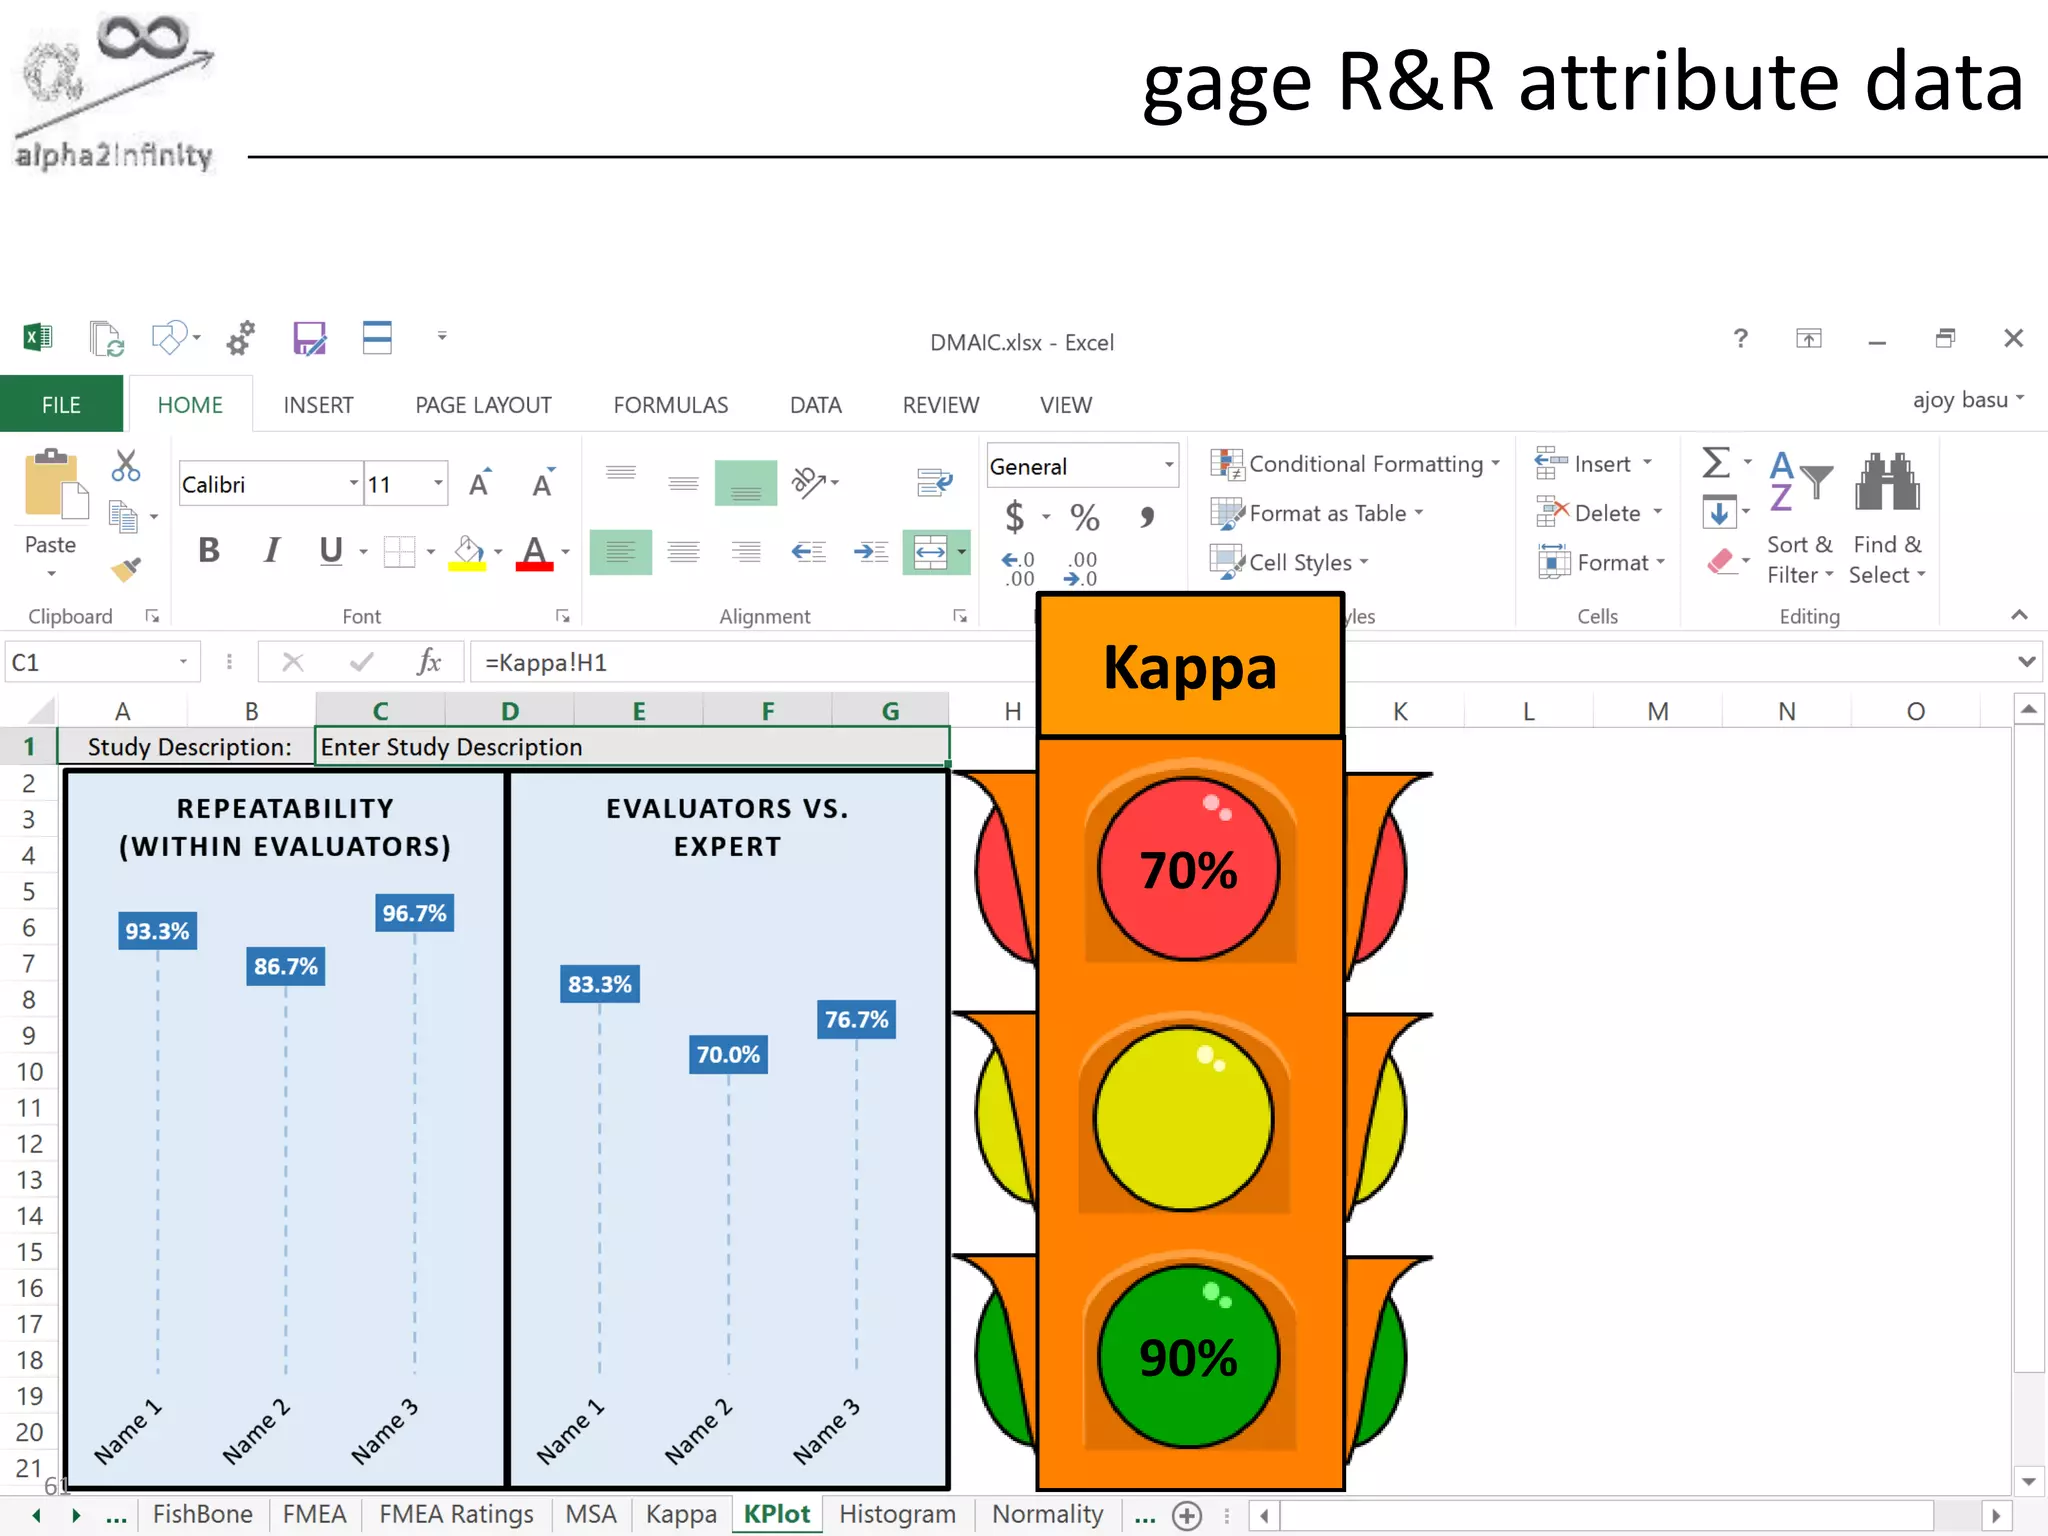
Task: Click the Wrap Text icon
Action: tap(935, 482)
